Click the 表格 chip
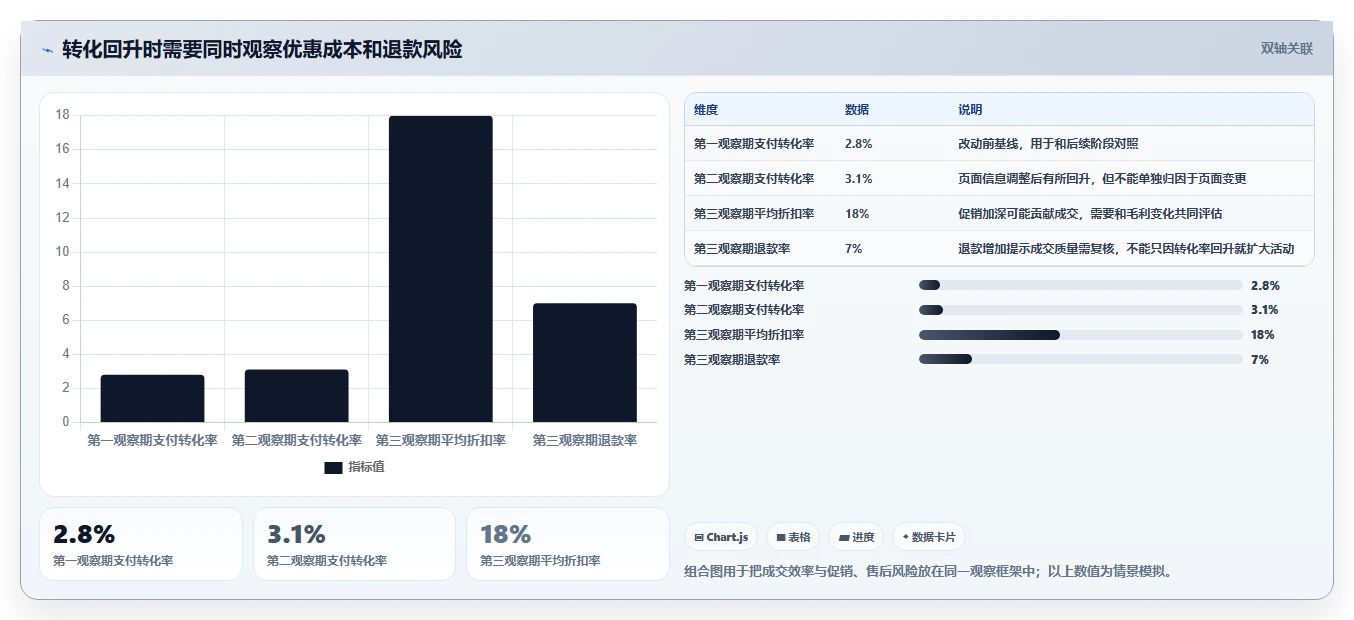The width and height of the screenshot is (1354, 620). pyautogui.click(x=793, y=537)
